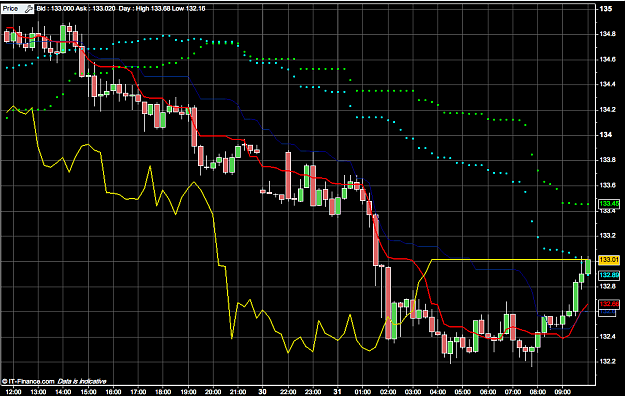
Task: Select the yellow 133.01 price tag
Action: 609,260
